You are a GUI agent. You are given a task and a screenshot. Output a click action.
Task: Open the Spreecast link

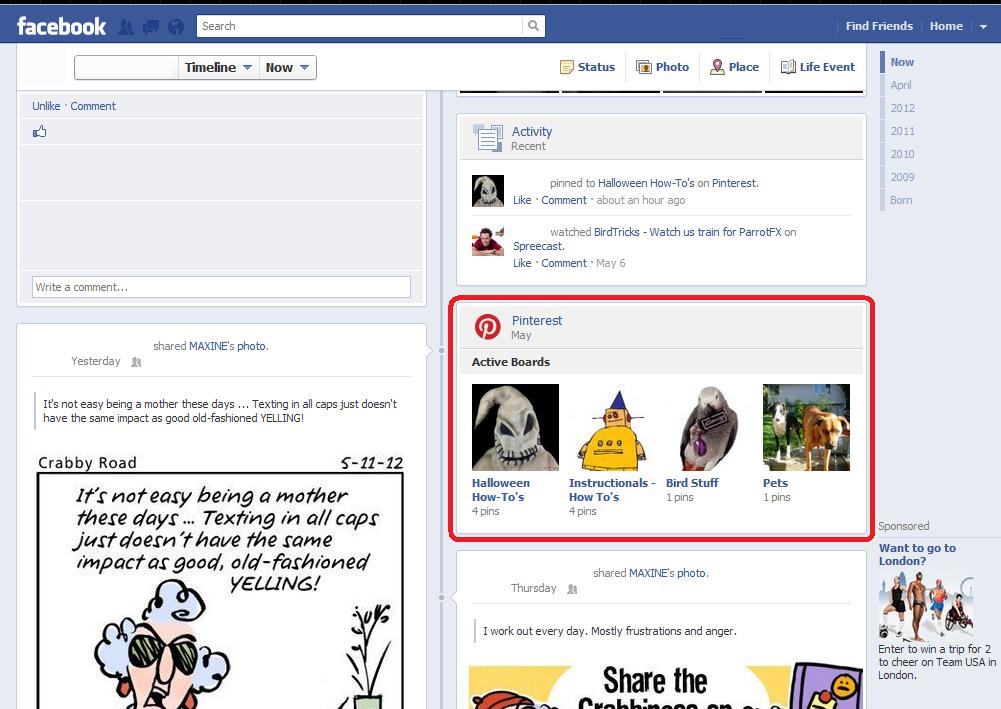coord(538,246)
